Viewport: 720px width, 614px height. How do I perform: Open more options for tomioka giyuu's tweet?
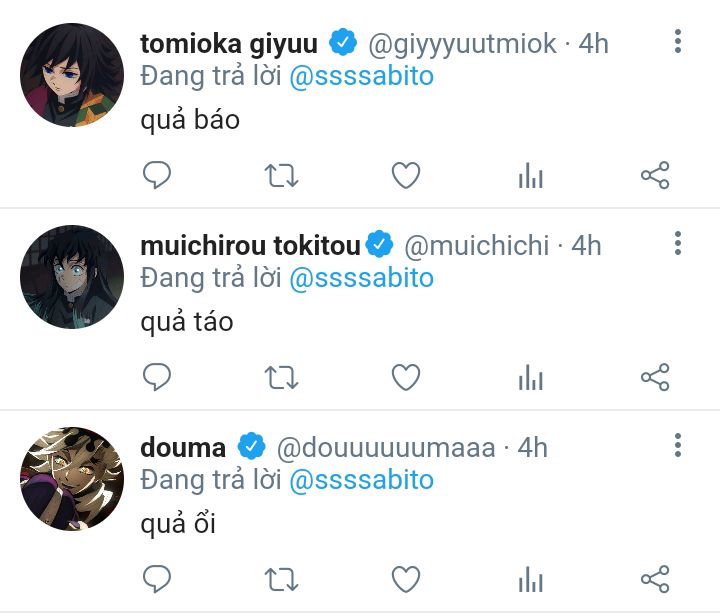coord(678,42)
